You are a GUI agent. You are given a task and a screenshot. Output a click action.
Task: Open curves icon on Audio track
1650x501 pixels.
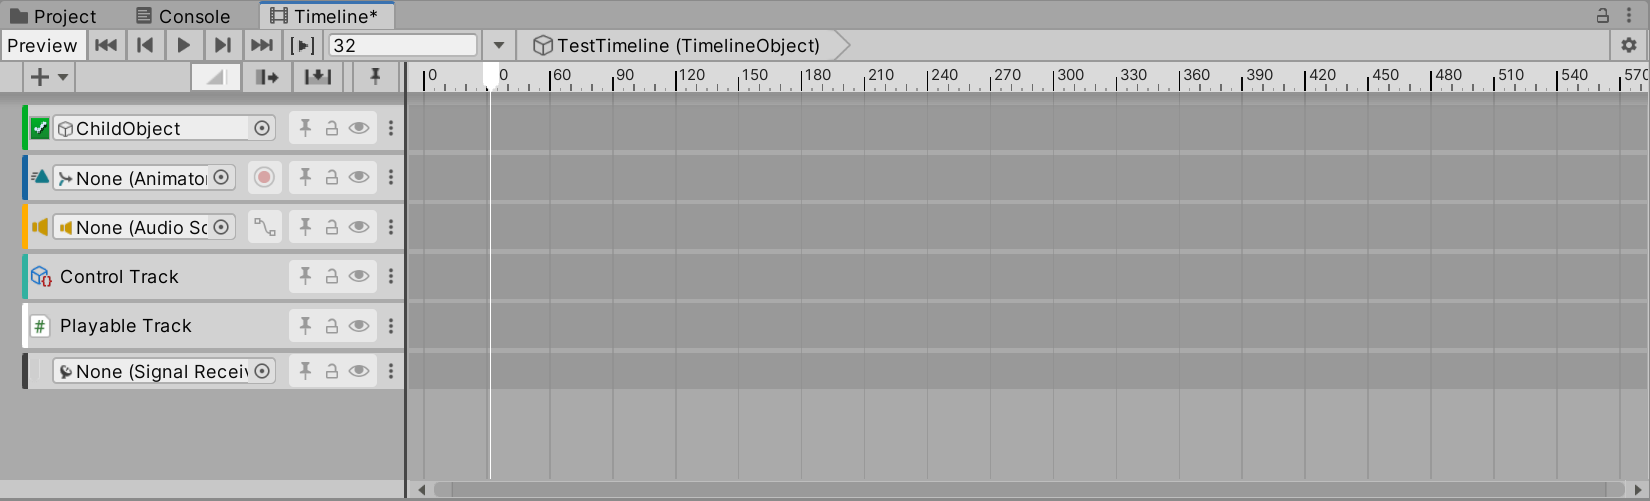[264, 227]
